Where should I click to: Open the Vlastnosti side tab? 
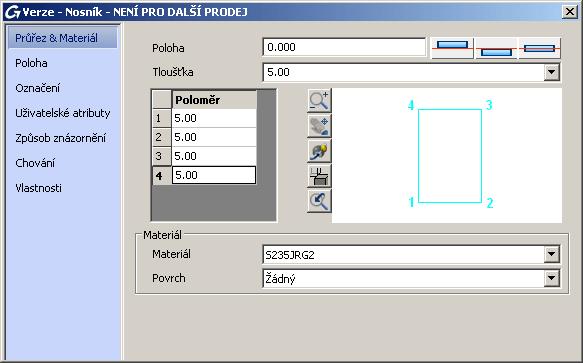[x=38, y=188]
